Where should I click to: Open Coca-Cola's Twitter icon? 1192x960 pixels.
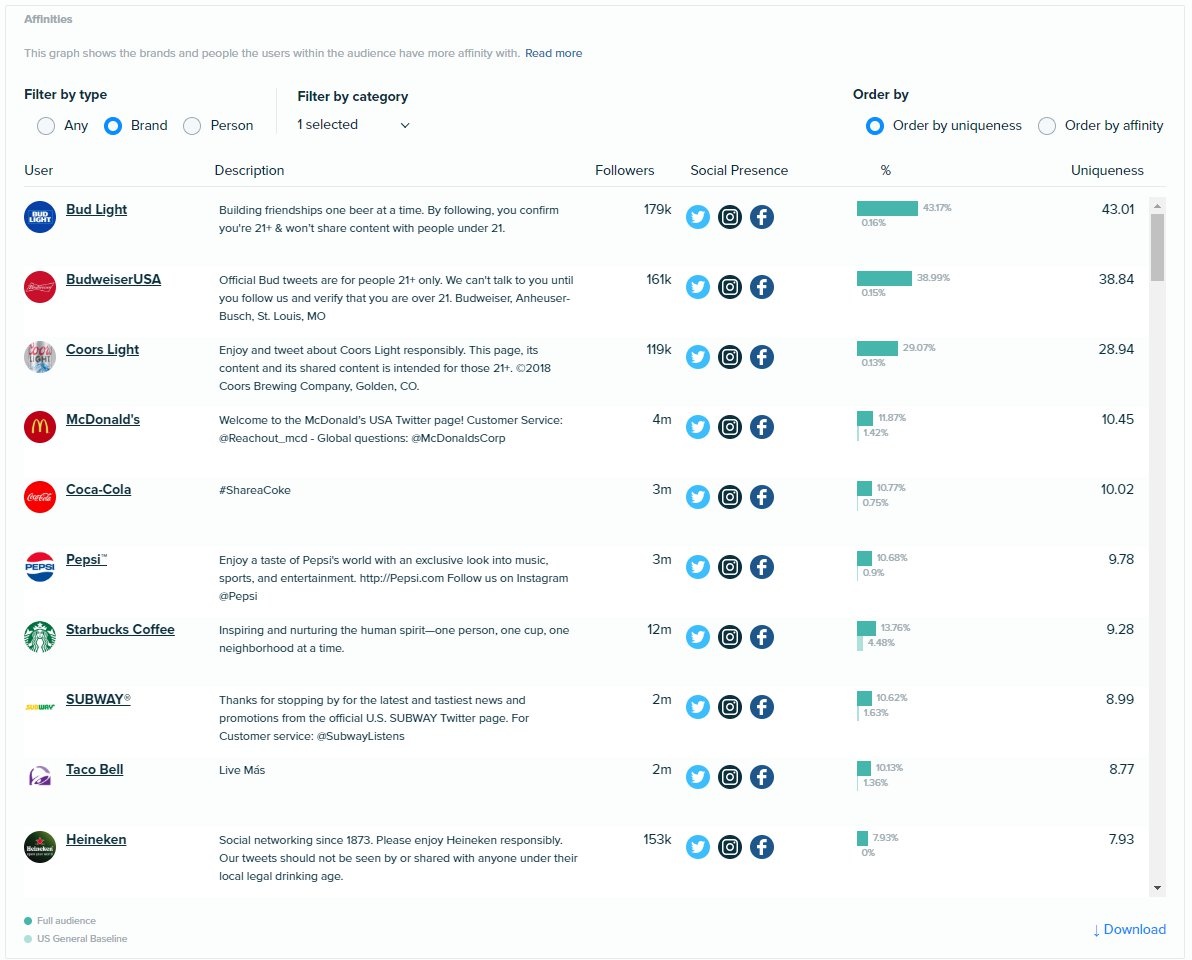click(x=697, y=496)
